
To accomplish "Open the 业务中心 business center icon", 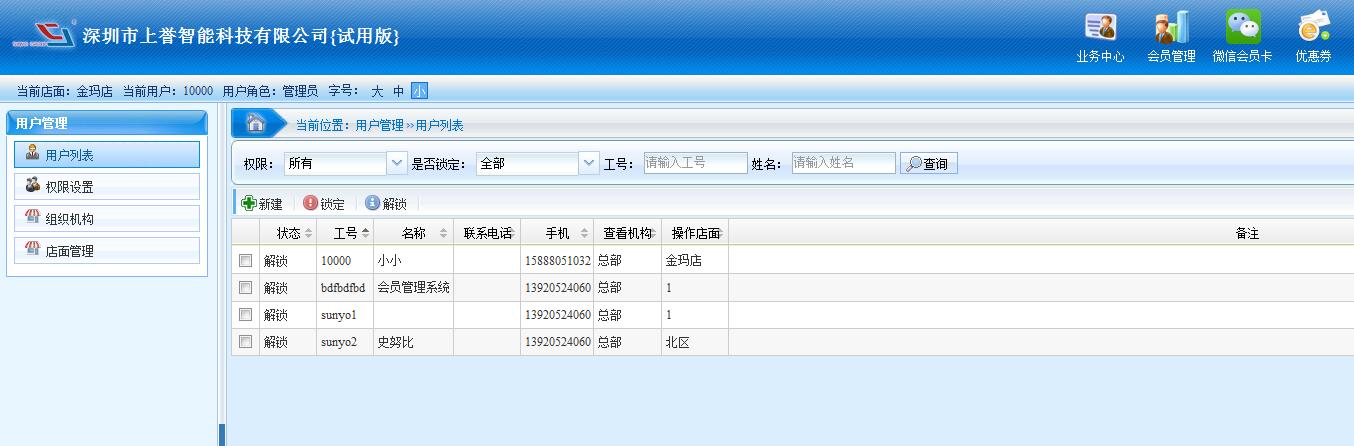I will point(1100,28).
